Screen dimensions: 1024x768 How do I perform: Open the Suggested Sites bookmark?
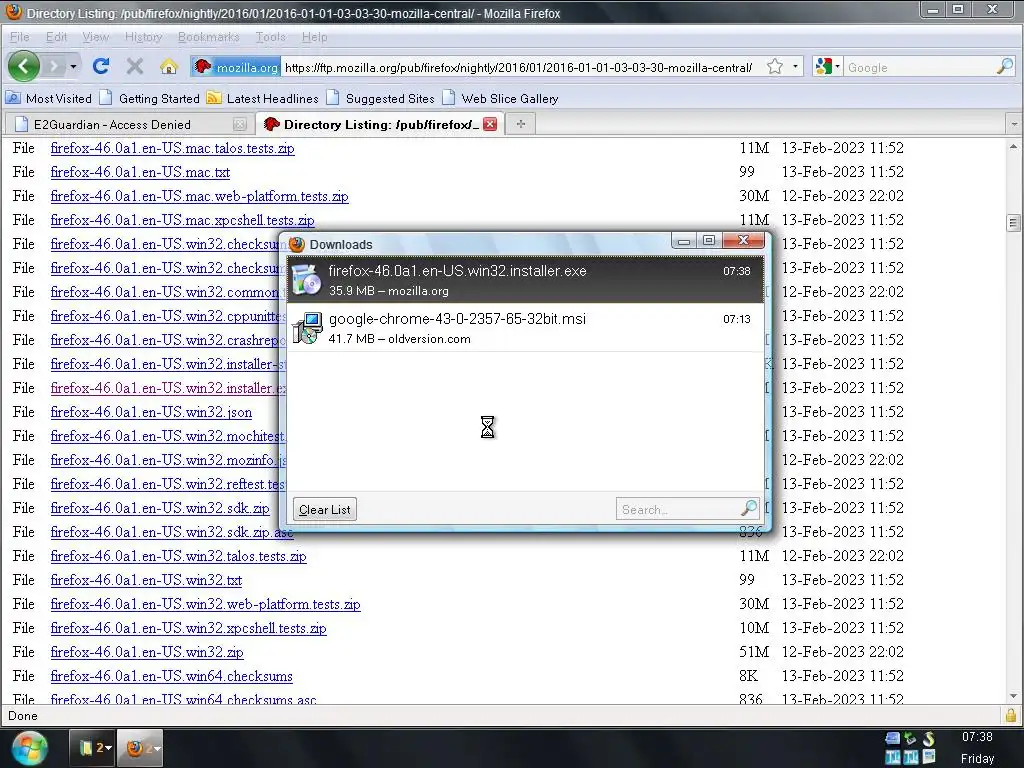click(x=381, y=99)
